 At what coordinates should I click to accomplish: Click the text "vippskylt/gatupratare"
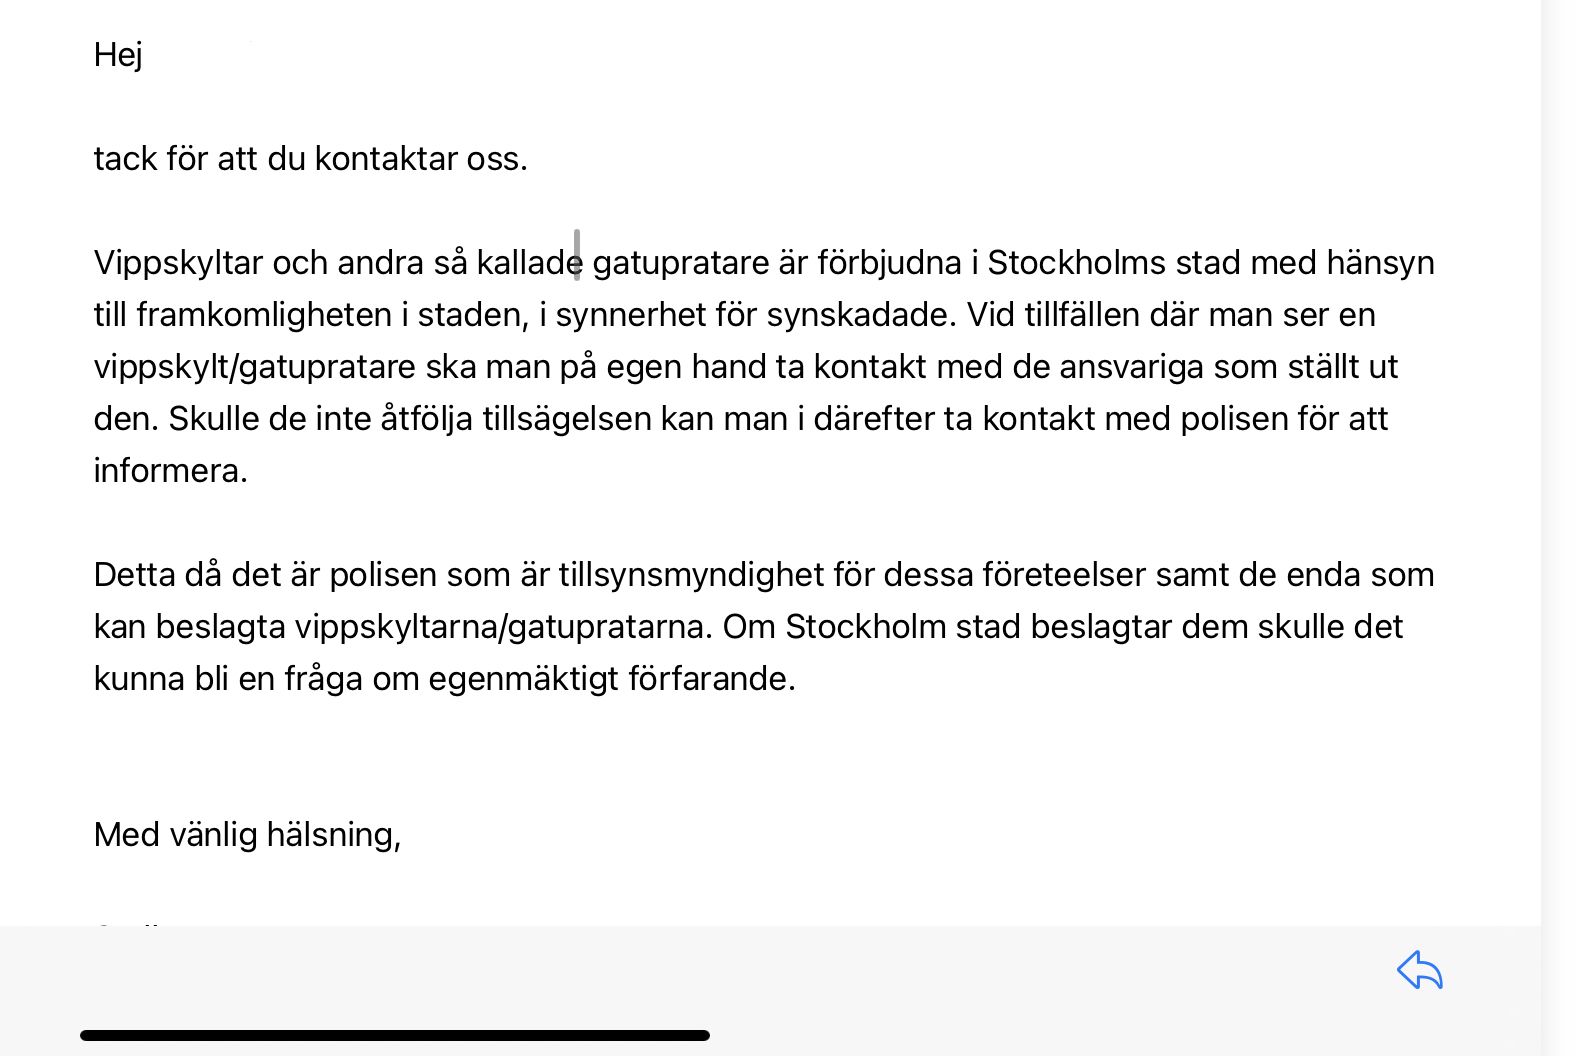255,367
